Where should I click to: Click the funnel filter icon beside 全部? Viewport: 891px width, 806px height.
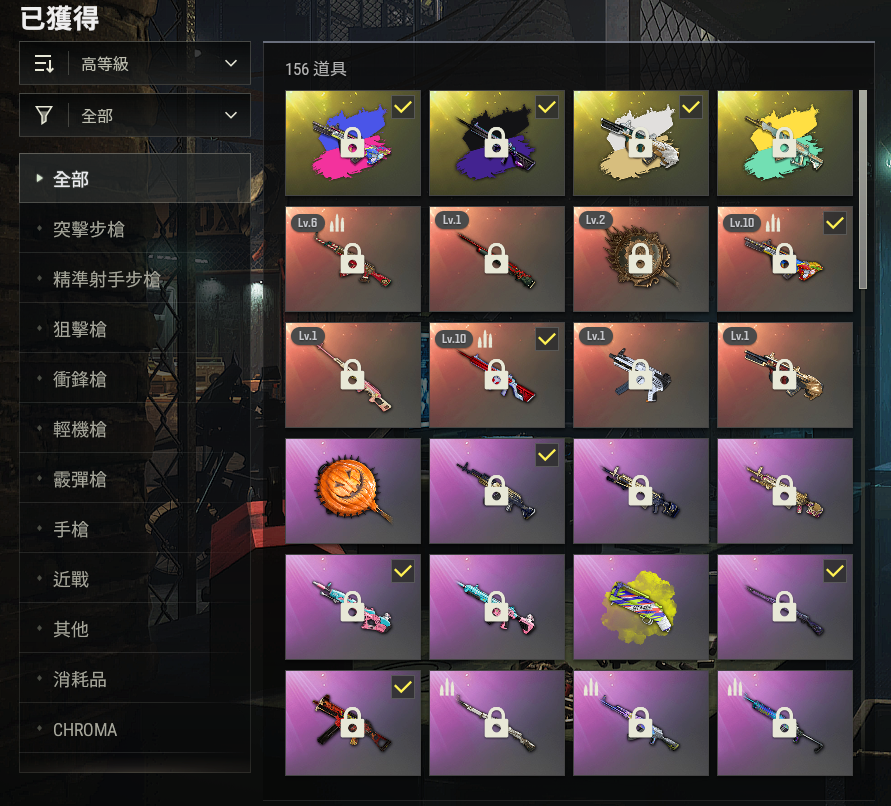pos(44,115)
